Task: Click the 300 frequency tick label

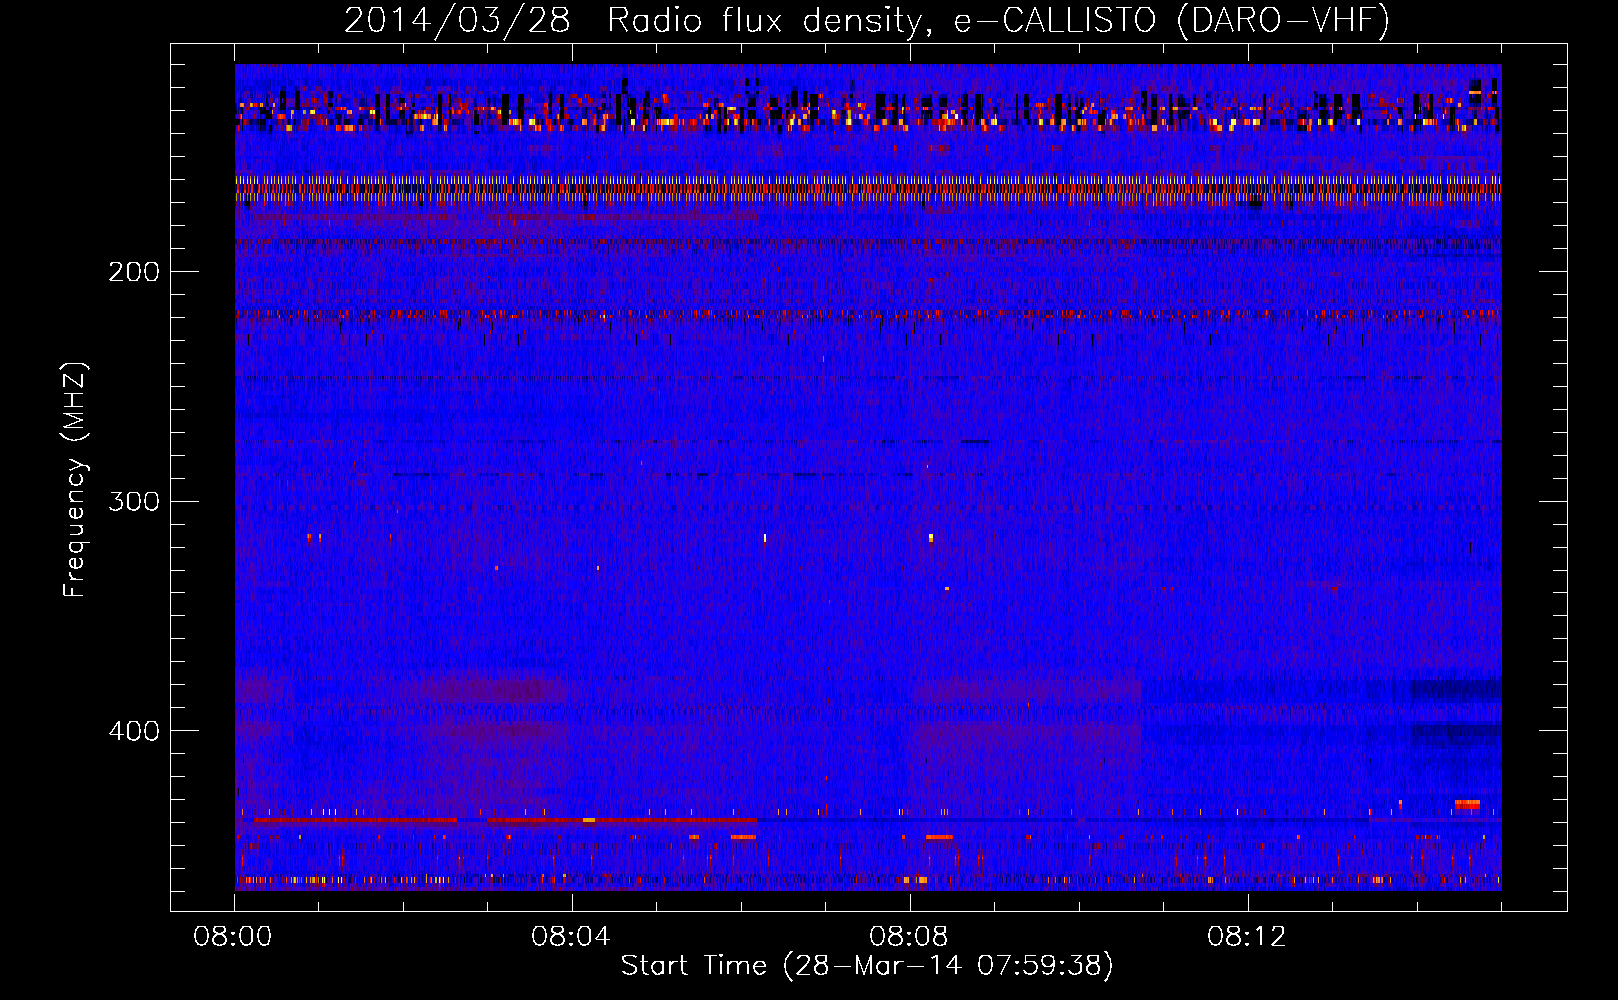Action: (x=134, y=501)
